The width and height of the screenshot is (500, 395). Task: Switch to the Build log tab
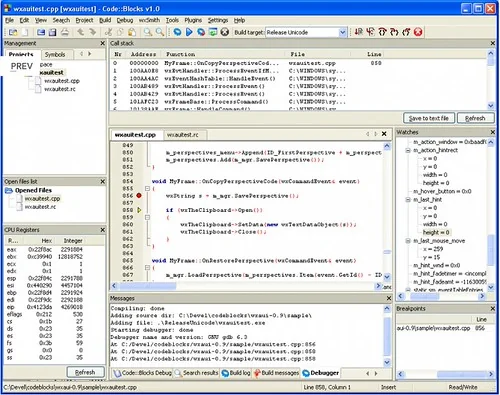(236, 373)
